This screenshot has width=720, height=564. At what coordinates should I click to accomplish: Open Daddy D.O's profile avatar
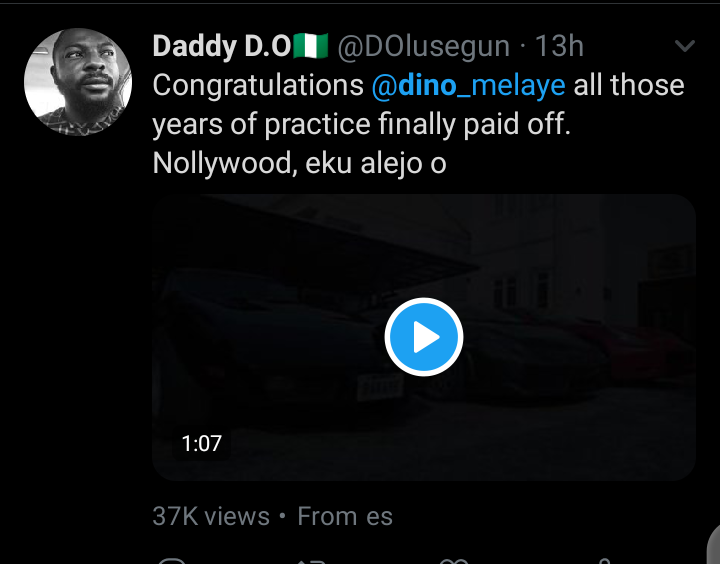78,82
